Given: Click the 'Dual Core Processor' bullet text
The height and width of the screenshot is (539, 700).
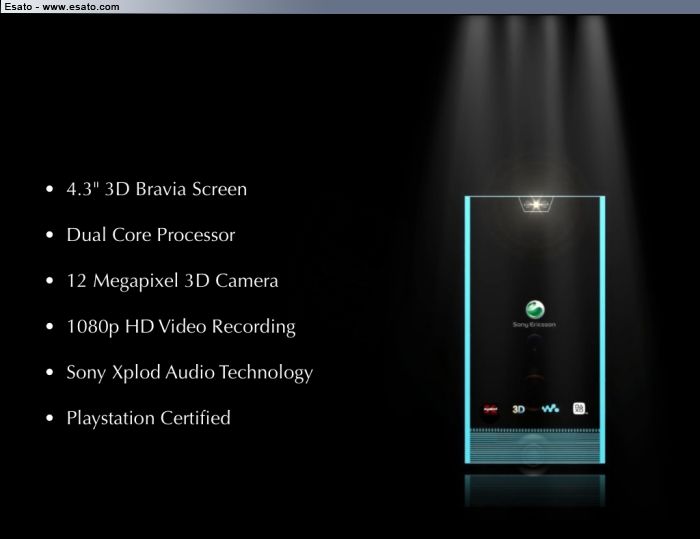Looking at the screenshot, I should (x=150, y=235).
